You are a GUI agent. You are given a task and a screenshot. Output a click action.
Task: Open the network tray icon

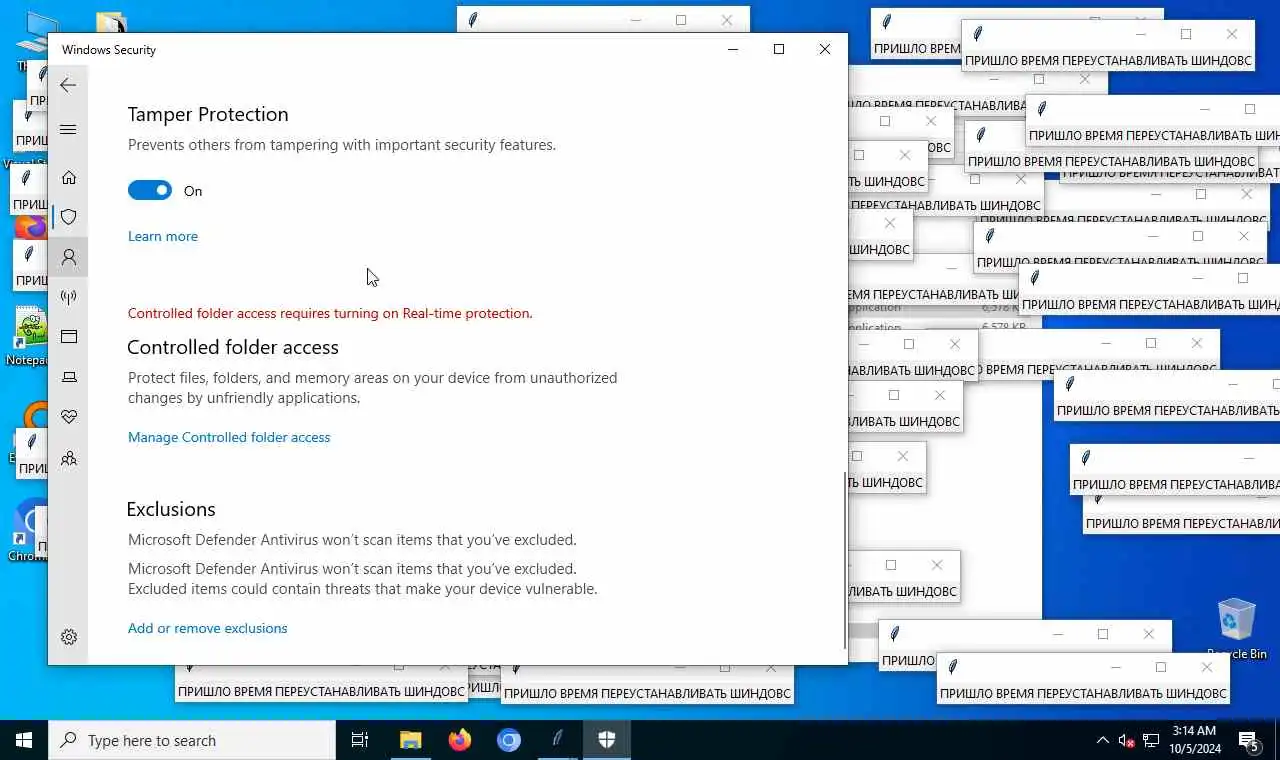click(x=1151, y=741)
